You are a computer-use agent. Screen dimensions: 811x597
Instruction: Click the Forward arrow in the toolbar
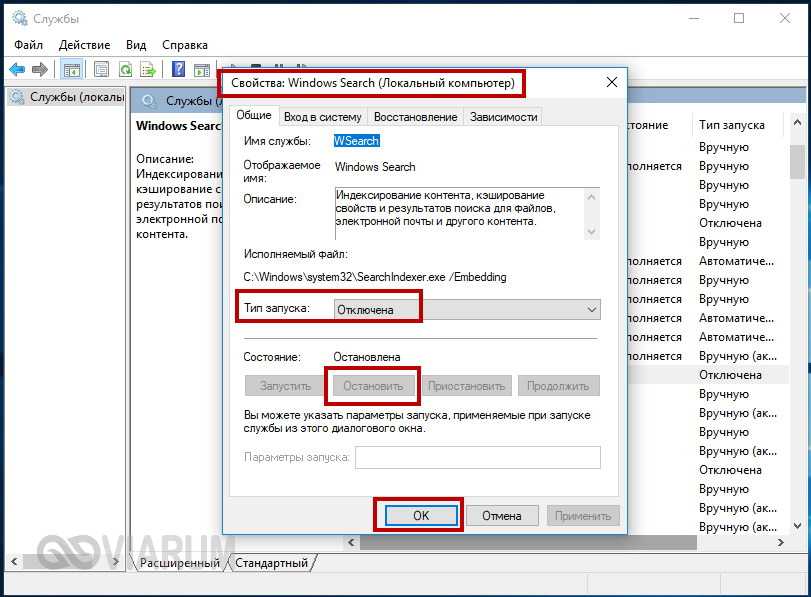[40, 69]
